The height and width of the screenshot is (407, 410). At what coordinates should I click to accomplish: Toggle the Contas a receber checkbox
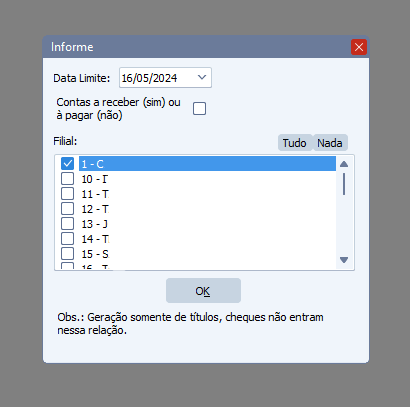[x=199, y=109]
